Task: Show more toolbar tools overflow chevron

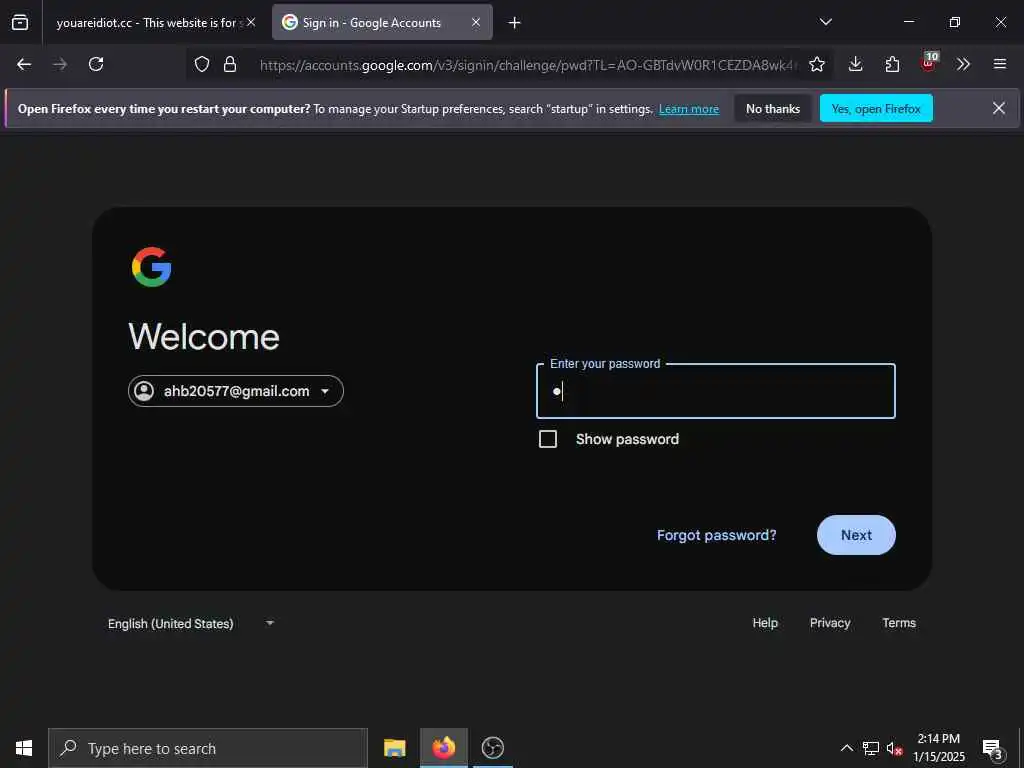Action: 963,64
